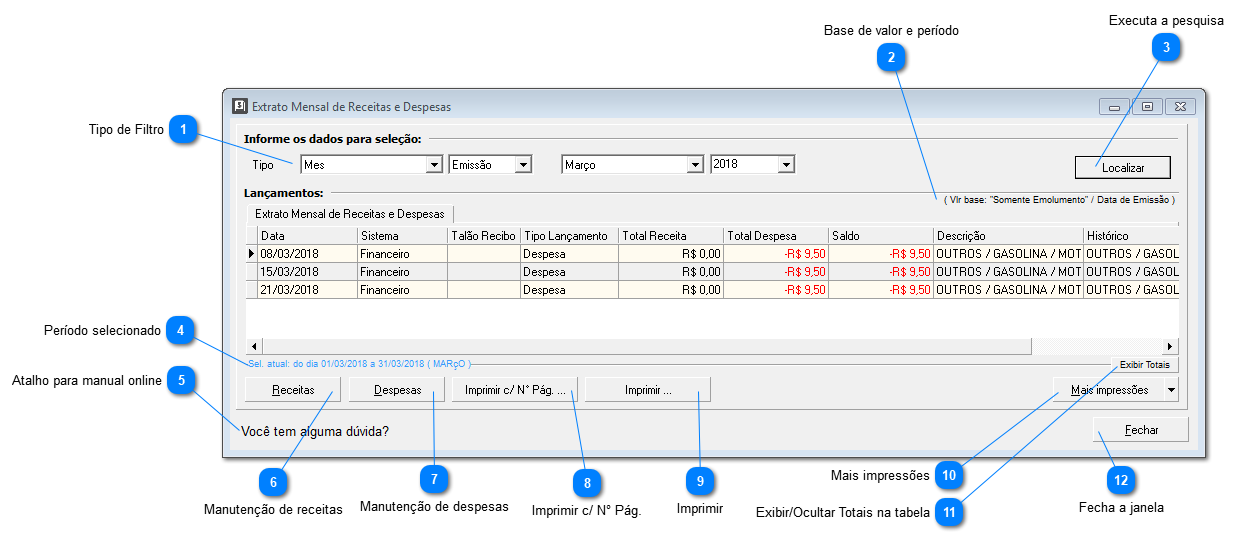Select the row dated 21/03/2018

point(712,290)
